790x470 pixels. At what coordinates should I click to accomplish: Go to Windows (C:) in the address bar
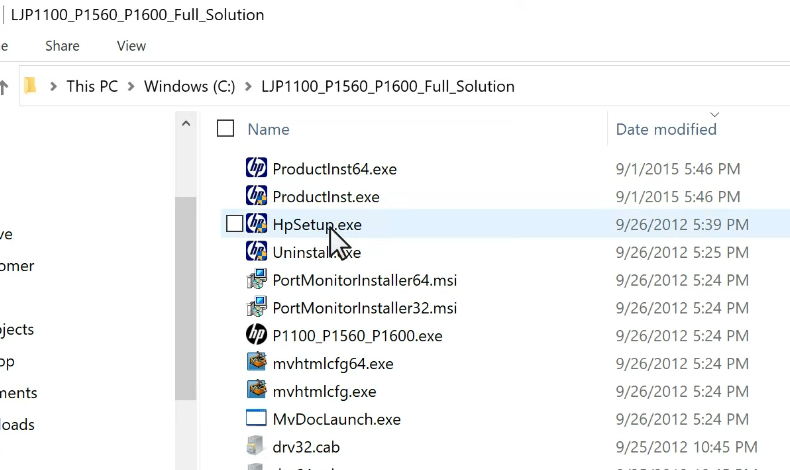[189, 86]
